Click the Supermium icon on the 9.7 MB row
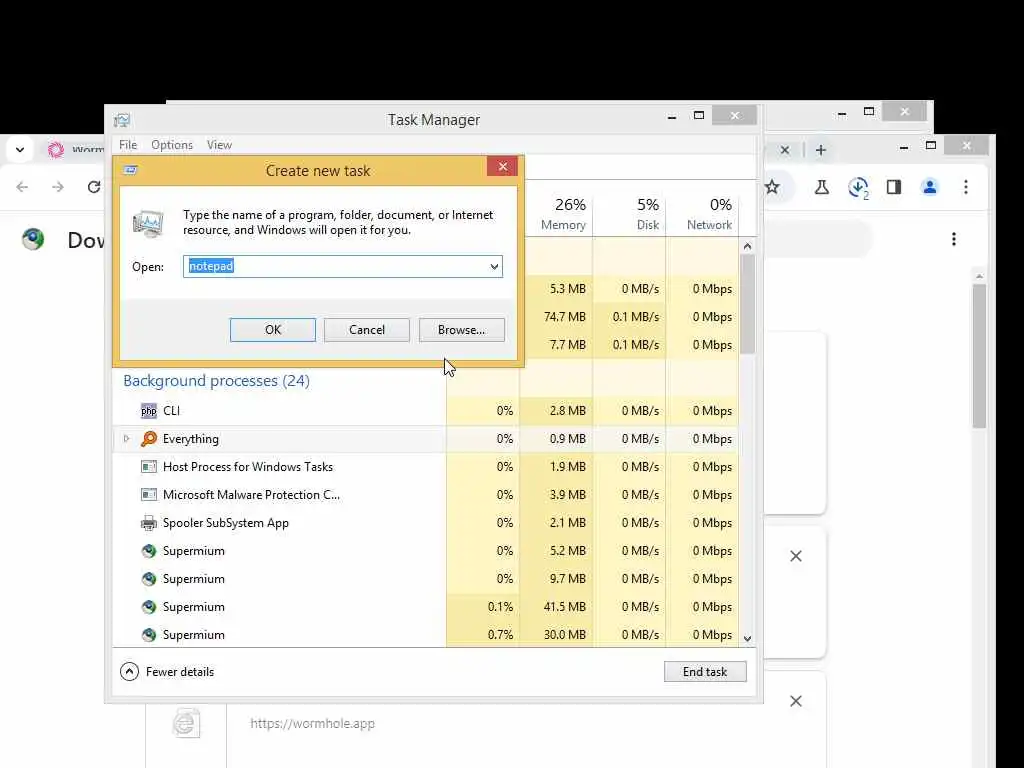 [x=149, y=579]
